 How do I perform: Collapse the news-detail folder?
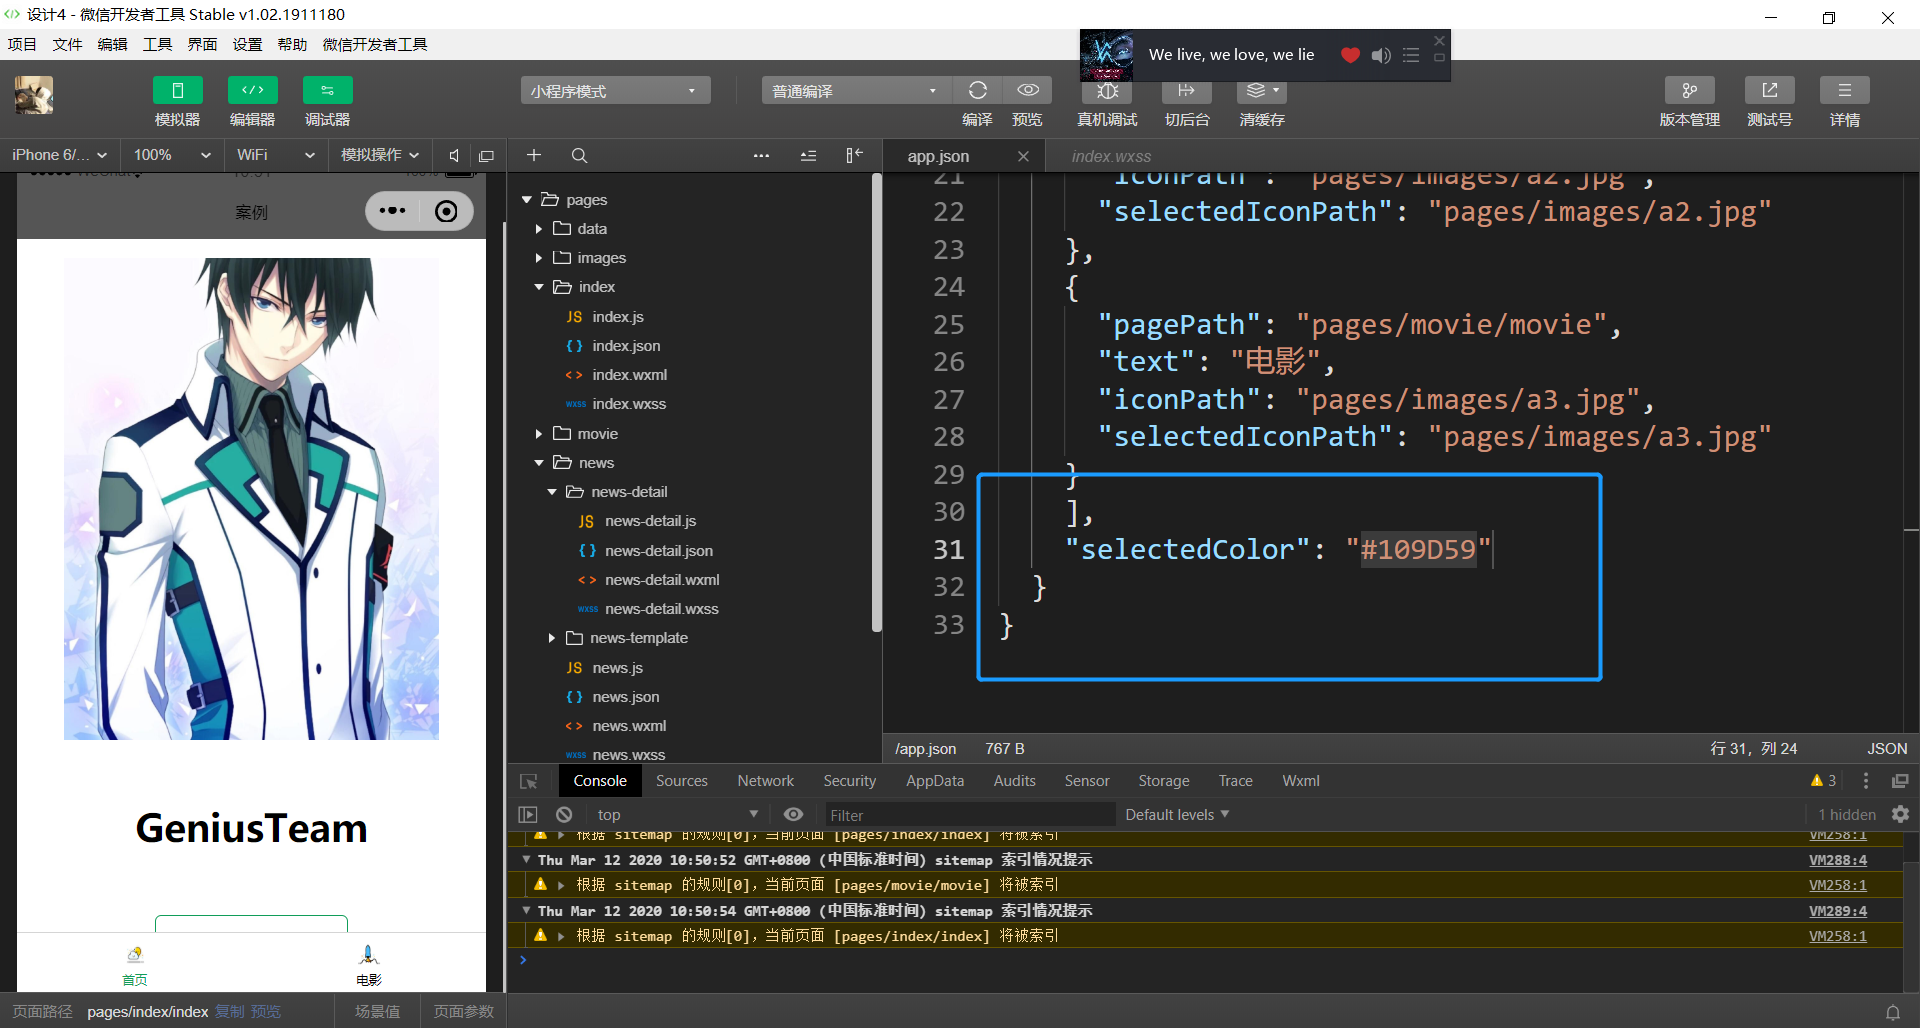552,492
